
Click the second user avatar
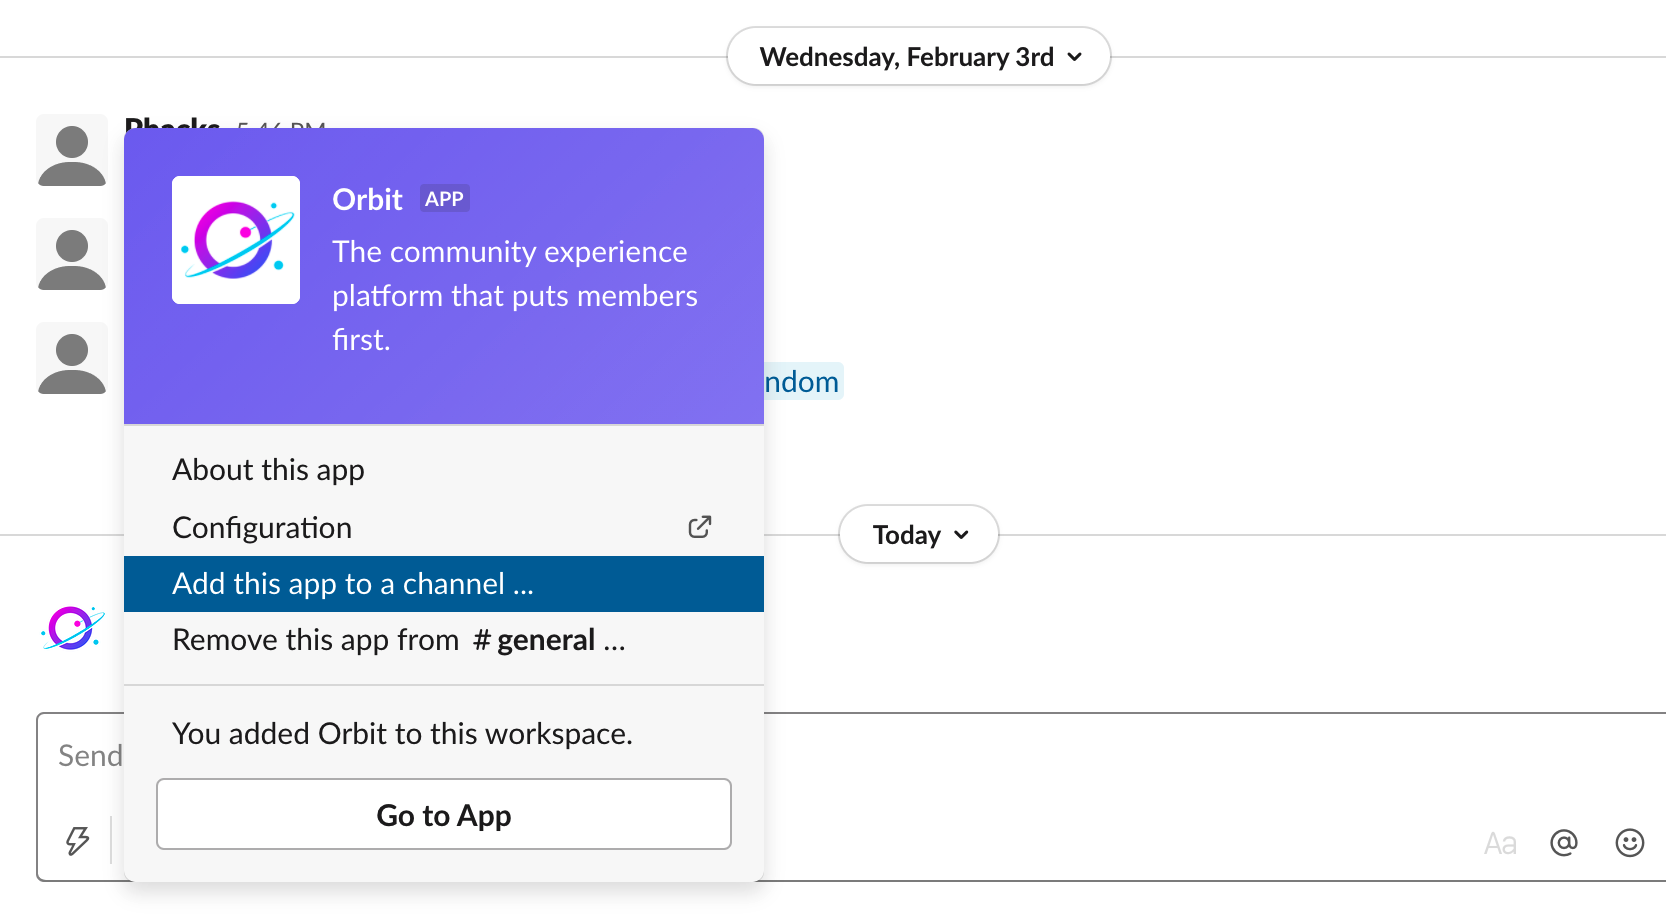click(72, 254)
